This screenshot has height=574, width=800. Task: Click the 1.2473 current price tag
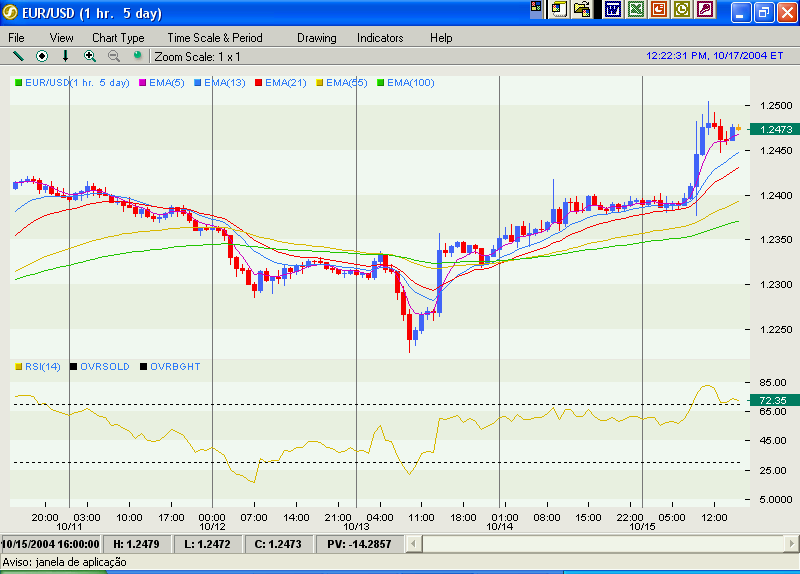(x=776, y=130)
